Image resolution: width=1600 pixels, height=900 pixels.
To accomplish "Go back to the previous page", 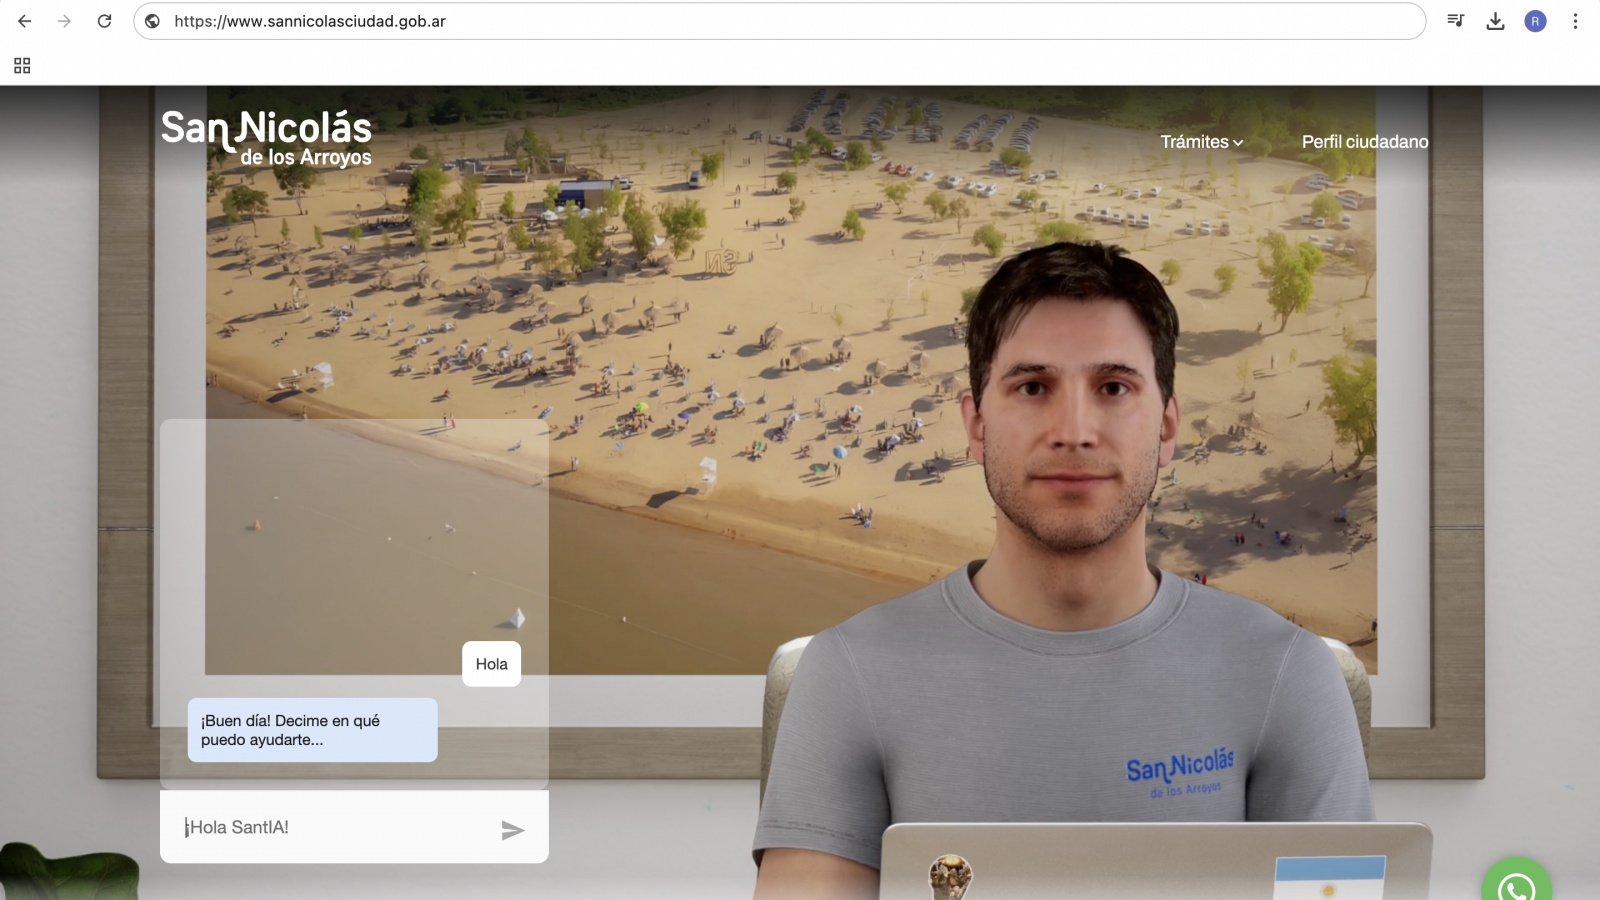I will 25,21.
